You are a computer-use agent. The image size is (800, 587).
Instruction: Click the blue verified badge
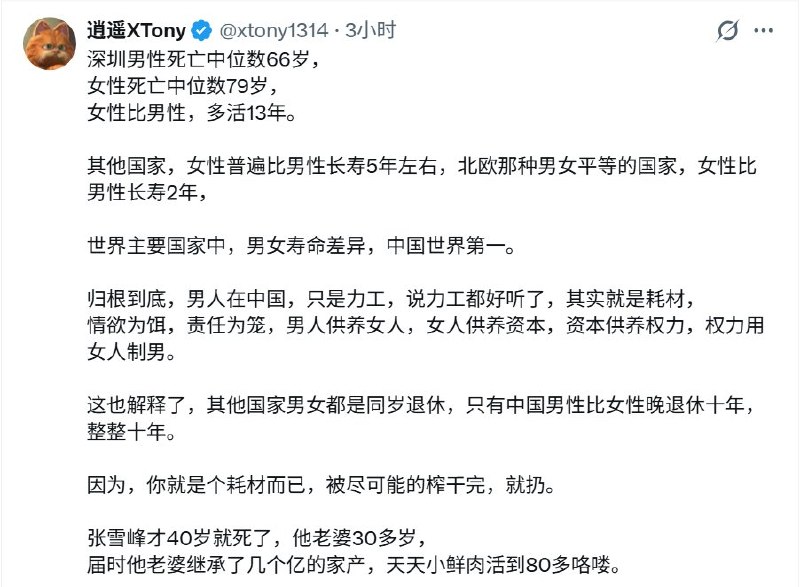pyautogui.click(x=200, y=30)
